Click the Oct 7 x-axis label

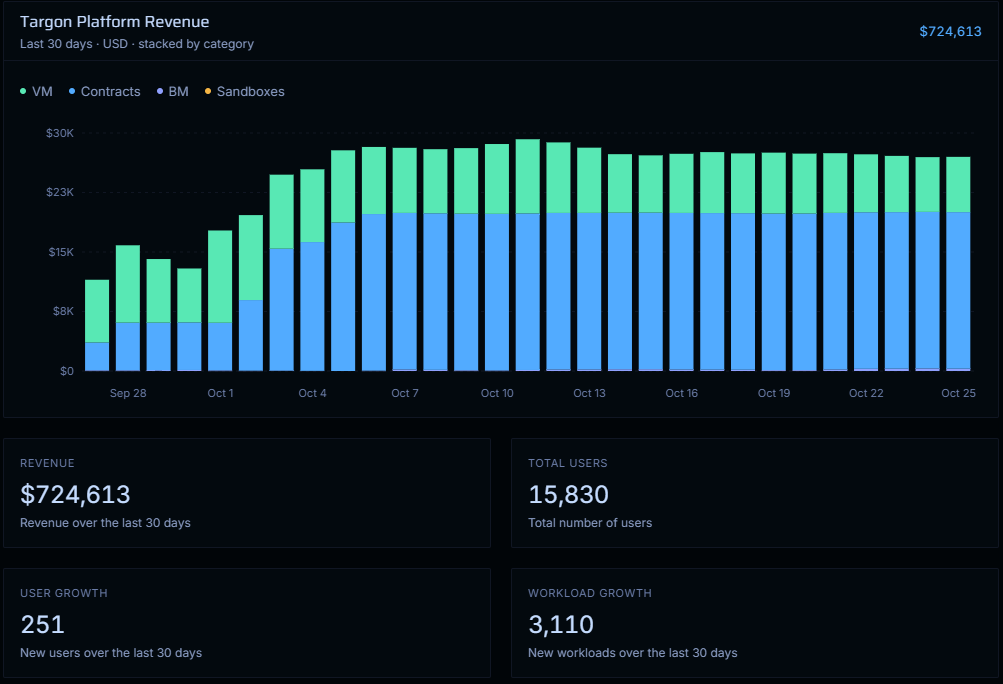click(404, 393)
